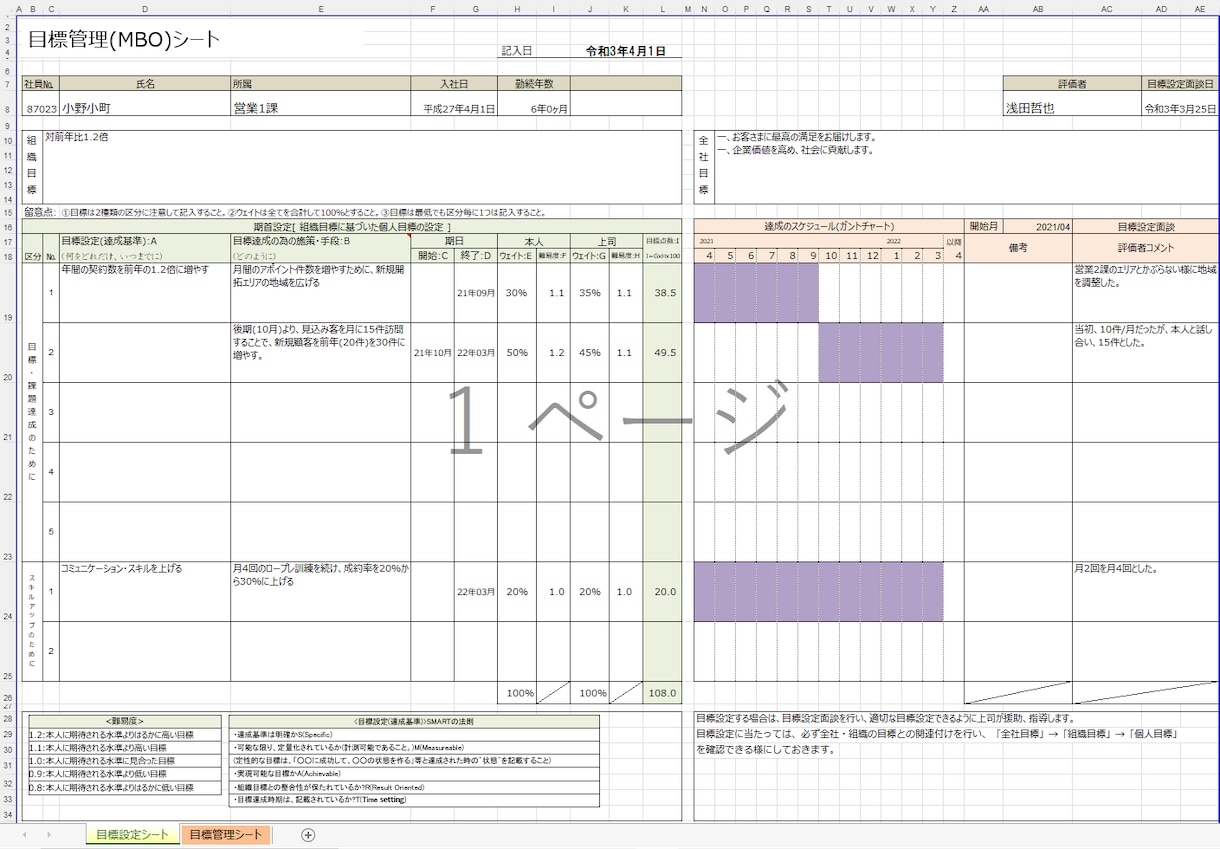The image size is (1220, 849).
Task: Select the score cell 49.5
Action: tap(662, 353)
